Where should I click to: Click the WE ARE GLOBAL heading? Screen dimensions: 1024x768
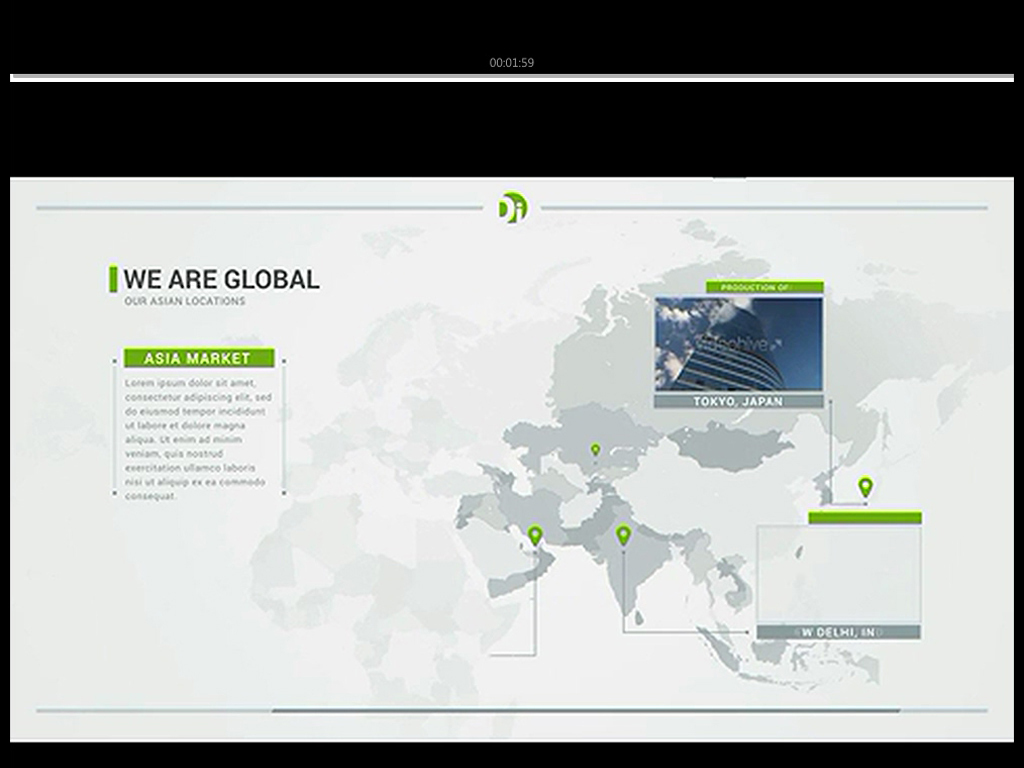[x=221, y=279]
